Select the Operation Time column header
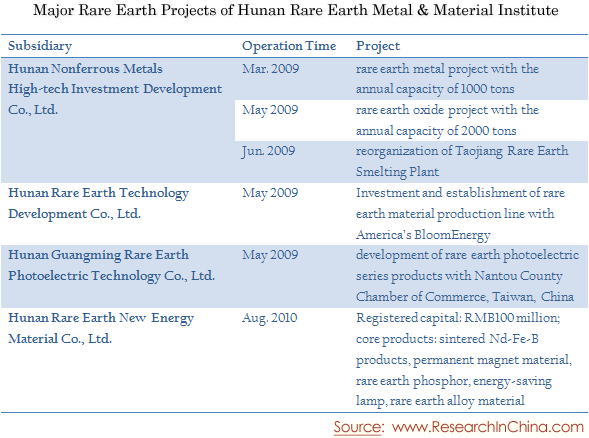Screen dimensions: 589x438 (x=289, y=46)
